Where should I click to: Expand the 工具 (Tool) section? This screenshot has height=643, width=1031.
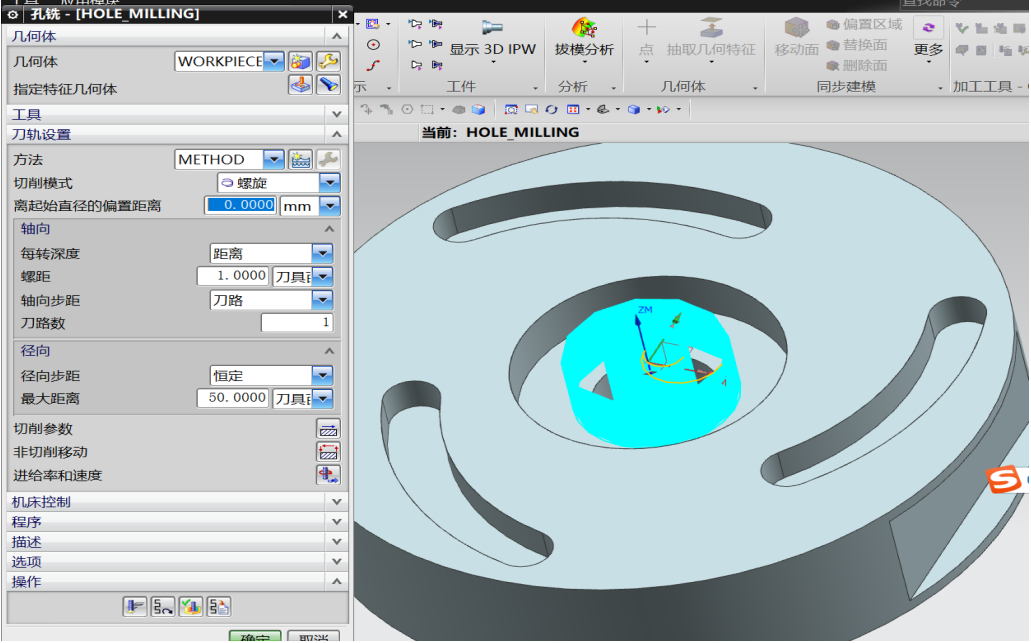point(337,114)
